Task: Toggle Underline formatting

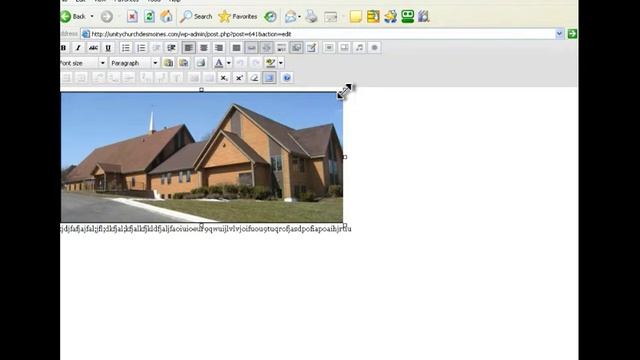Action: 108,48
